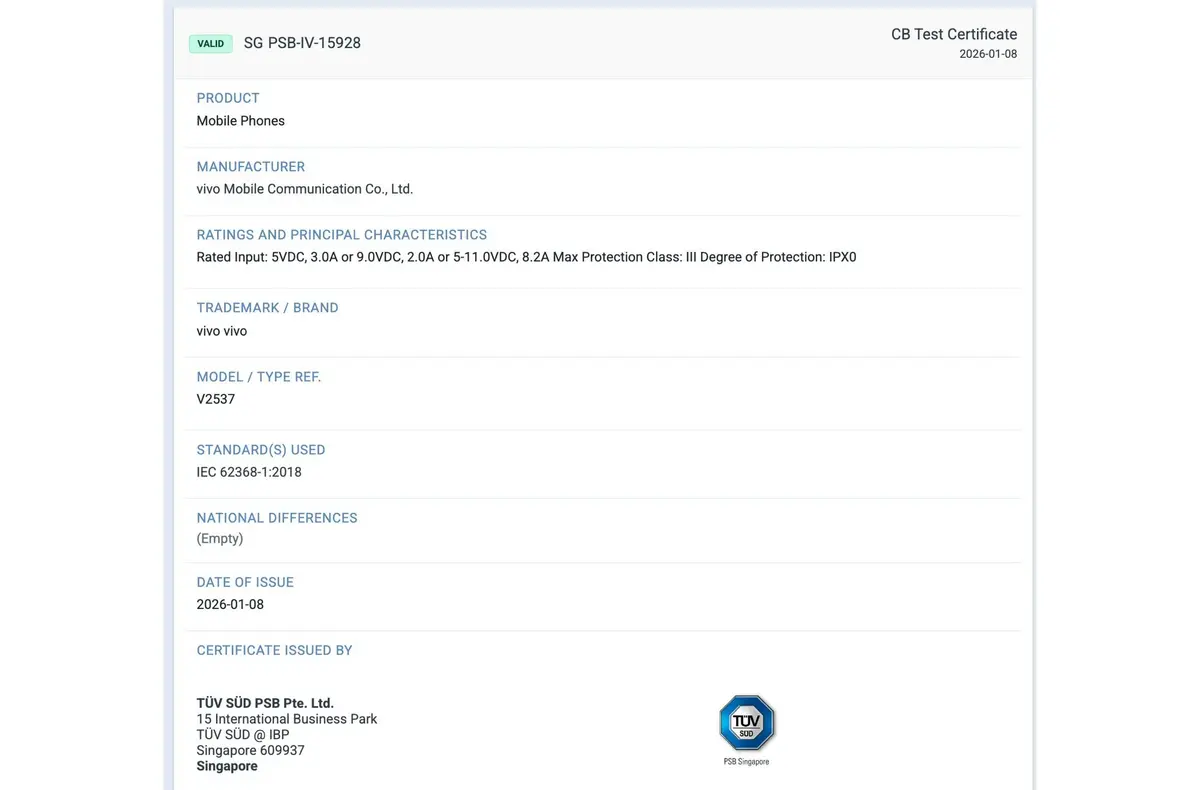1200x790 pixels.
Task: Click the rated input specification text
Action: coord(526,256)
